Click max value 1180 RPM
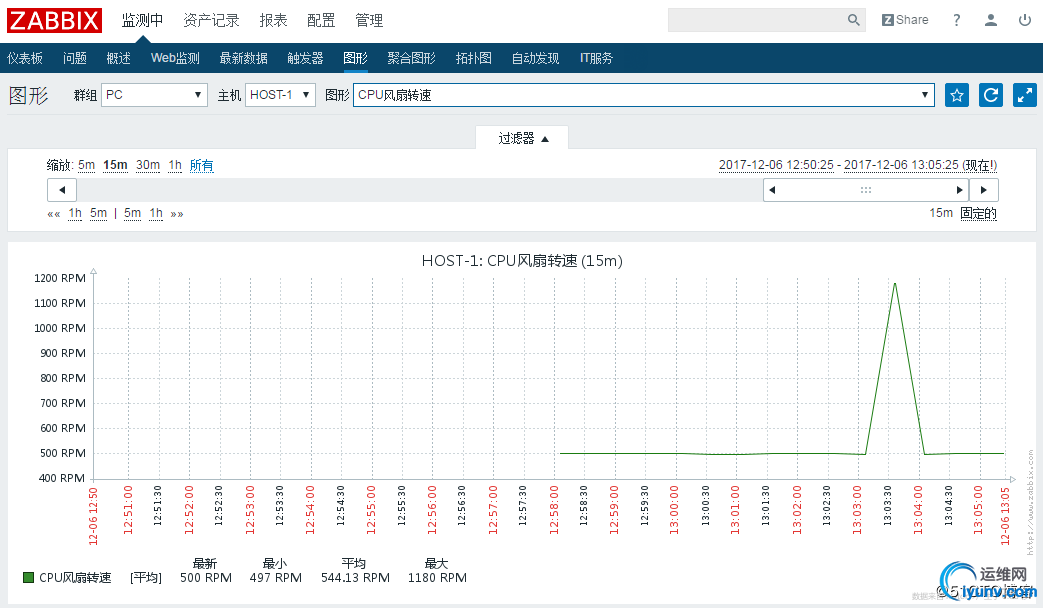The image size is (1043, 608). (437, 578)
